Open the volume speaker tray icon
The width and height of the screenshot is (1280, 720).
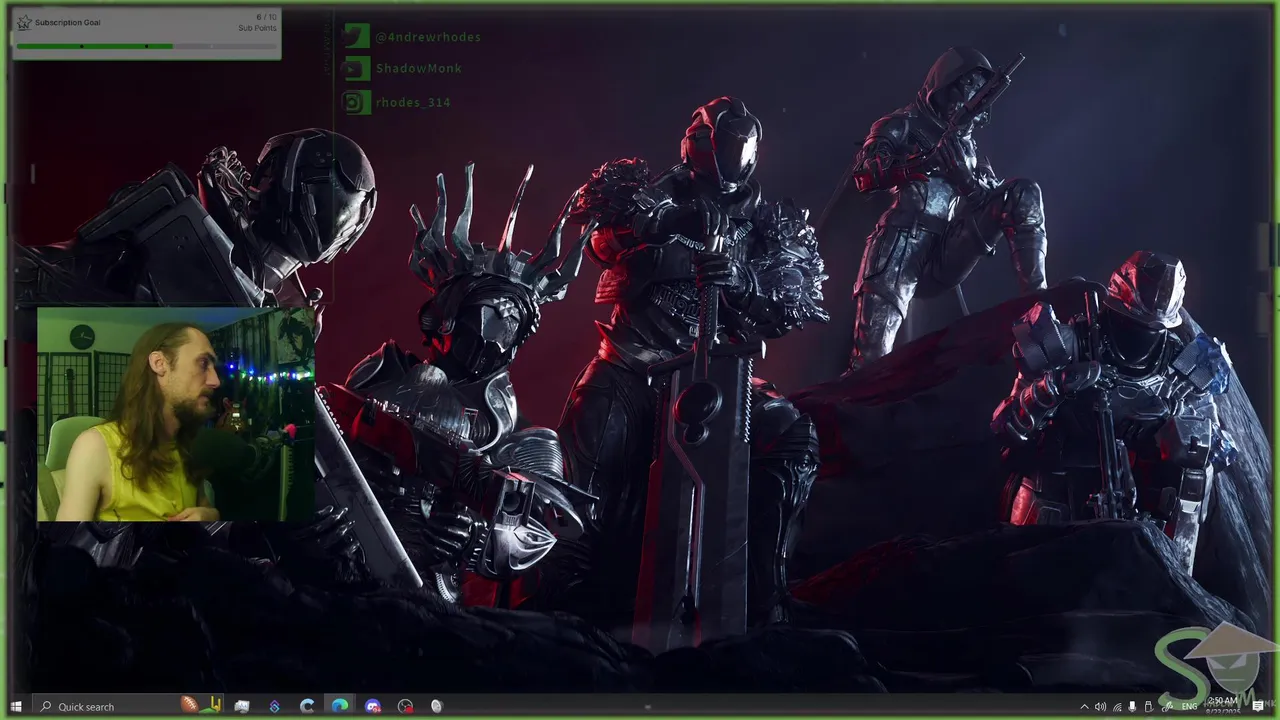click(x=1101, y=707)
